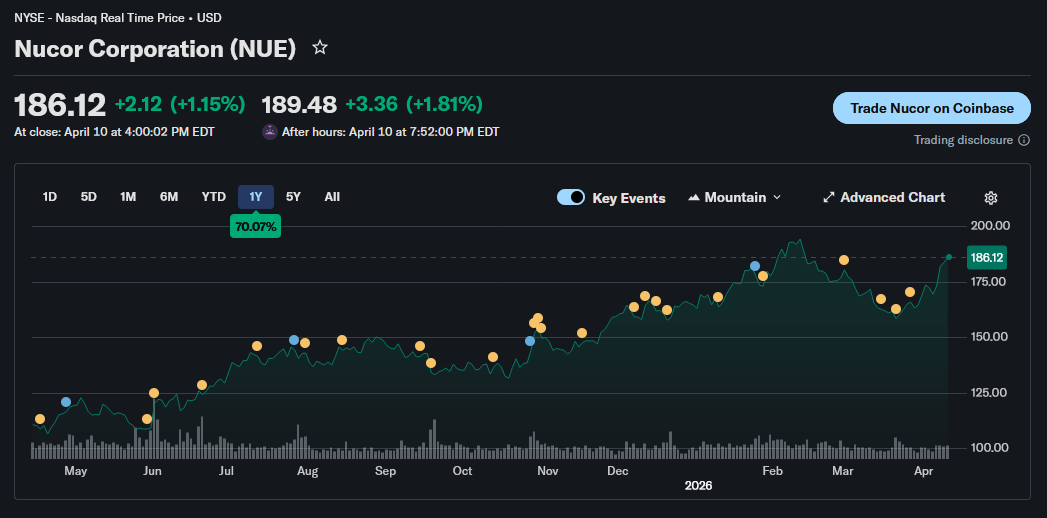Click the +2.12 (+1.15%) change value

pos(180,104)
